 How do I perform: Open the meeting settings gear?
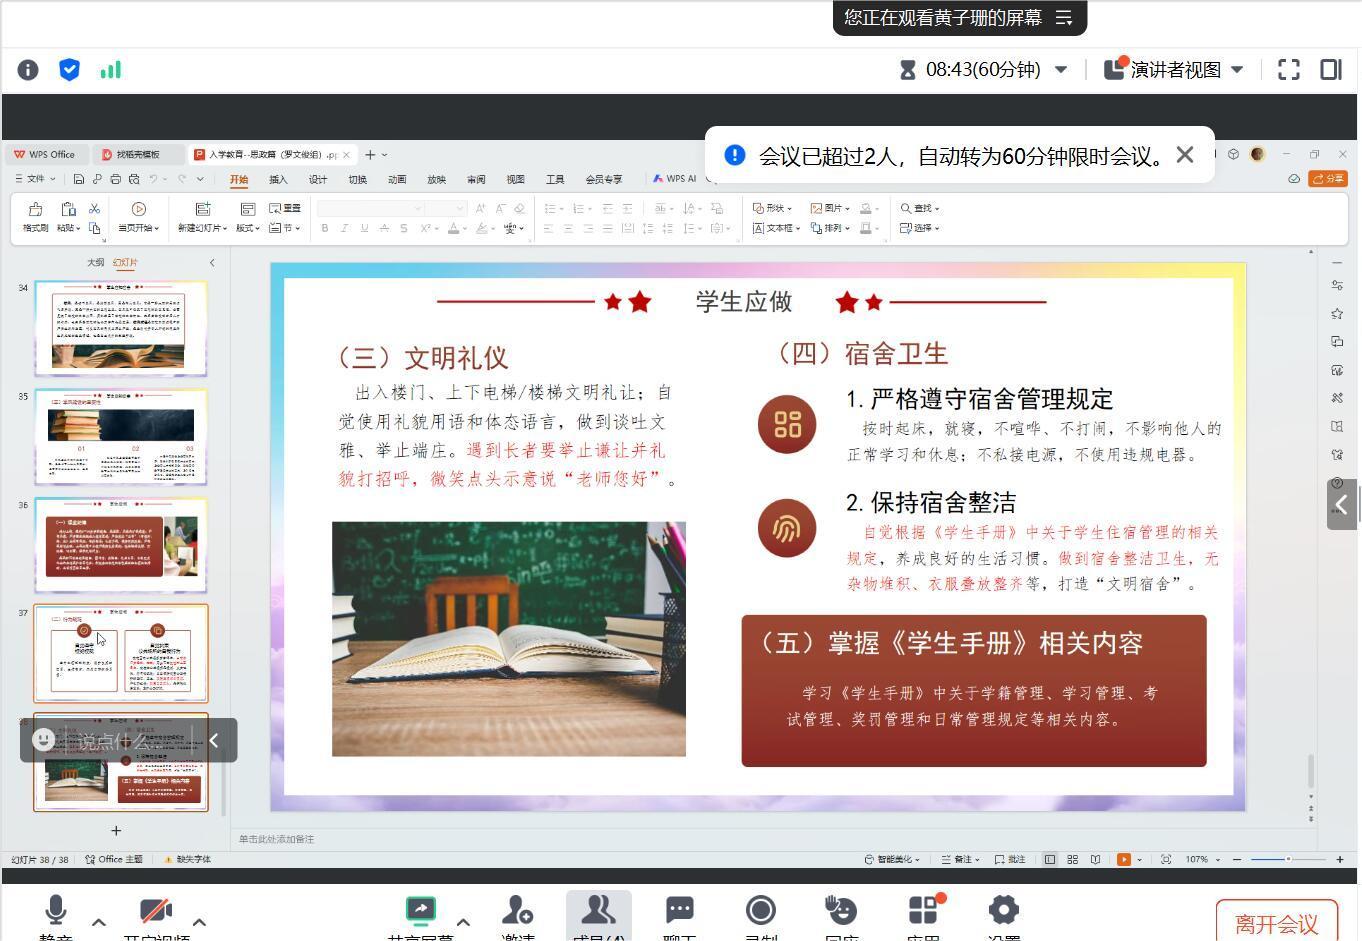1003,911
